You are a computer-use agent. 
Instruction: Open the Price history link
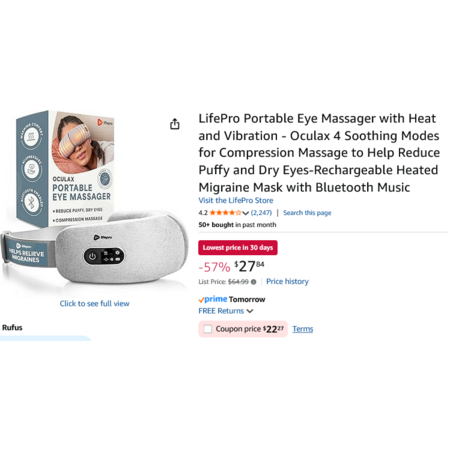(287, 282)
